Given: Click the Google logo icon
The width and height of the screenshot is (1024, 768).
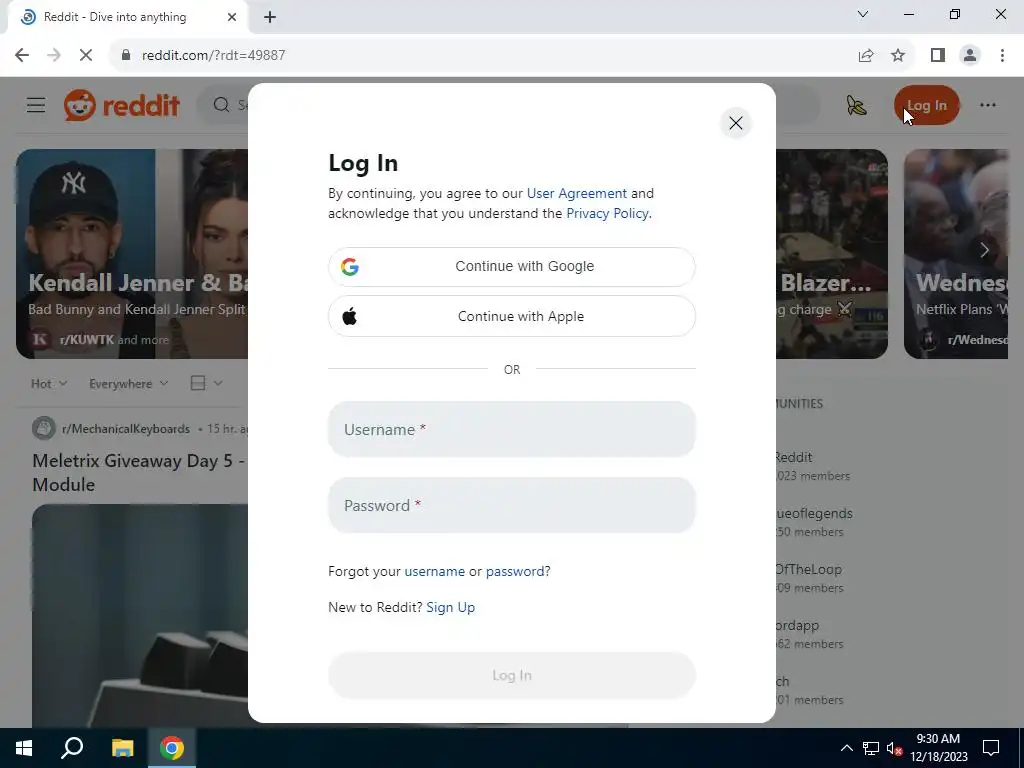Looking at the screenshot, I should [x=350, y=266].
